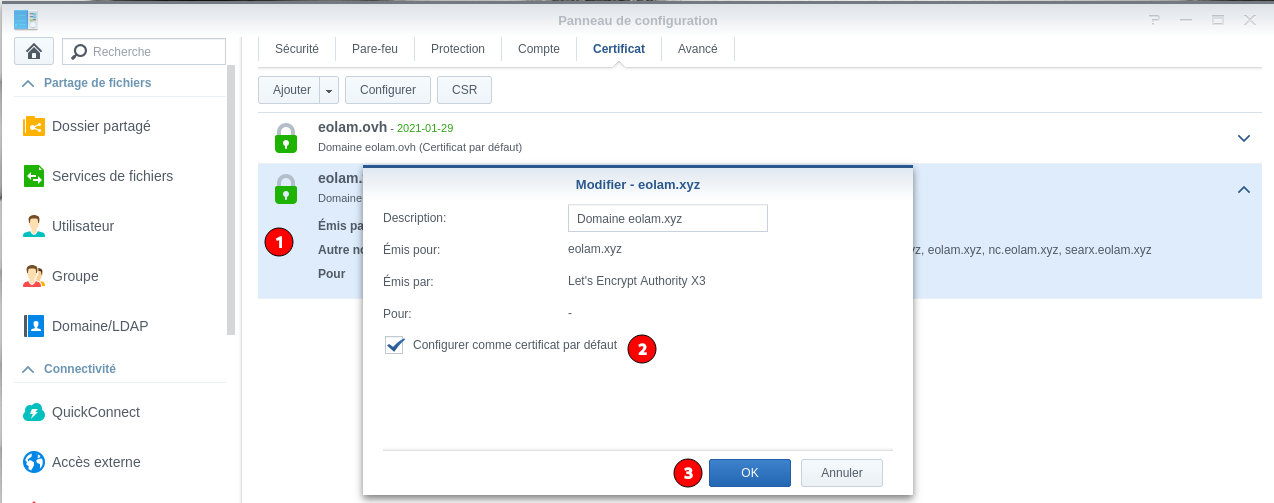The height and width of the screenshot is (503, 1274).
Task: Open Accès externe globe icon
Action: pyautogui.click(x=34, y=462)
